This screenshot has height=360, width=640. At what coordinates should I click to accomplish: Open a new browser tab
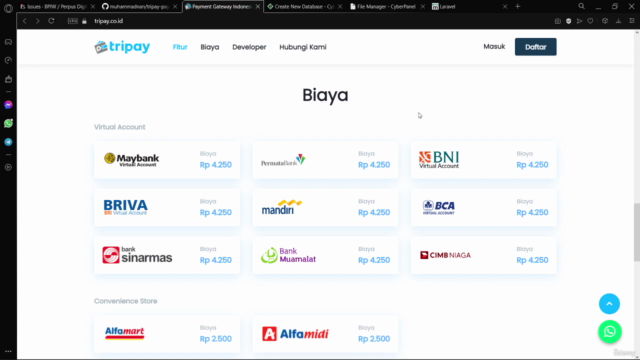[x=518, y=7]
